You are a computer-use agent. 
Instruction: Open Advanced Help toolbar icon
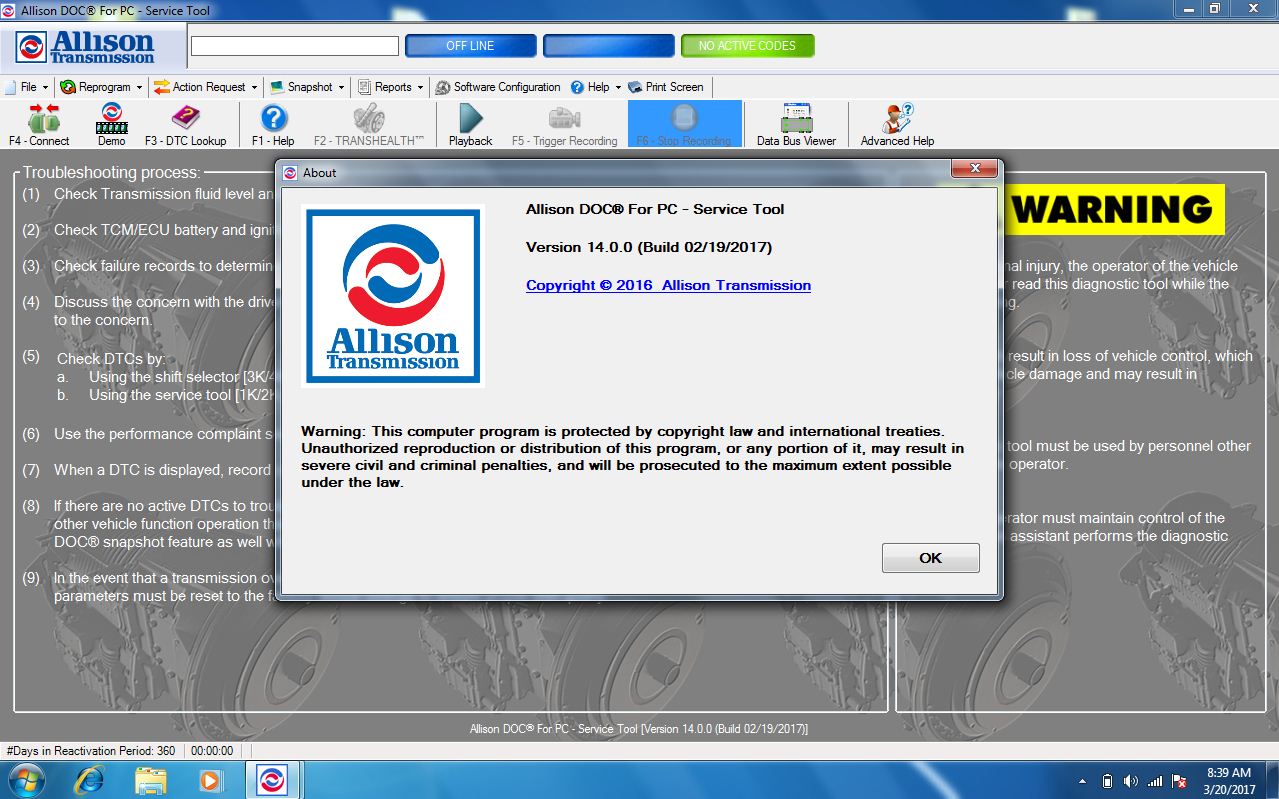pos(898,125)
